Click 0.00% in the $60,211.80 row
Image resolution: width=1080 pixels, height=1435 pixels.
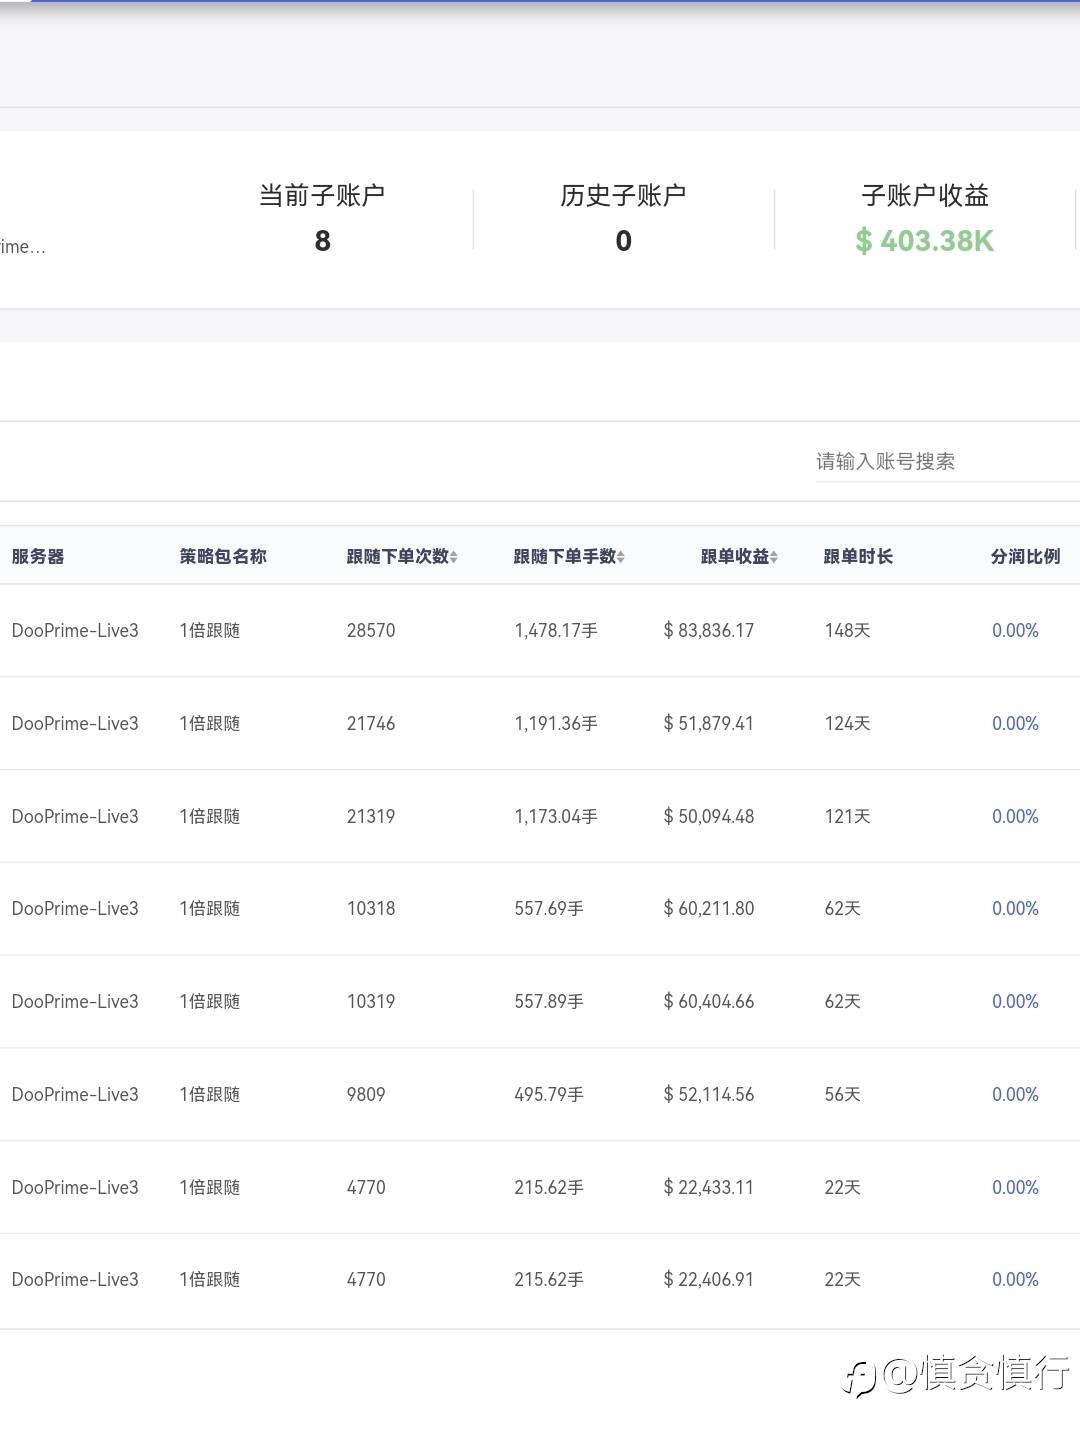click(1014, 909)
